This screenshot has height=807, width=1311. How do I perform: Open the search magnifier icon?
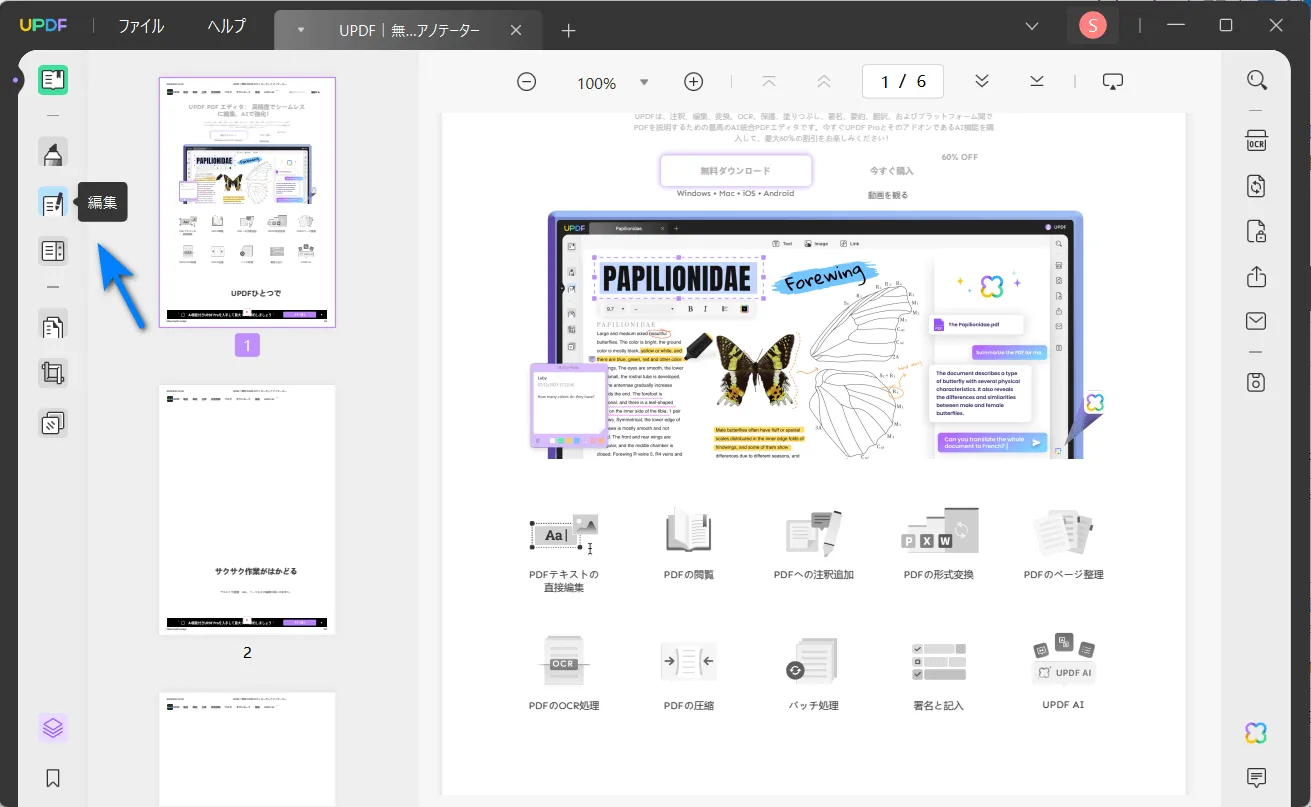pyautogui.click(x=1256, y=81)
